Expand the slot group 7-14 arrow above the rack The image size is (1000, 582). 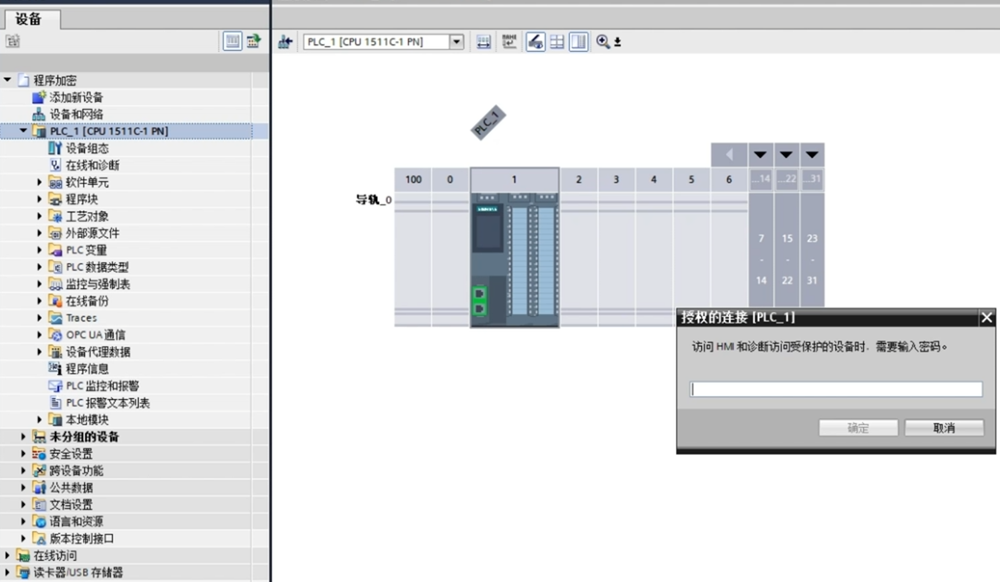[x=761, y=155]
